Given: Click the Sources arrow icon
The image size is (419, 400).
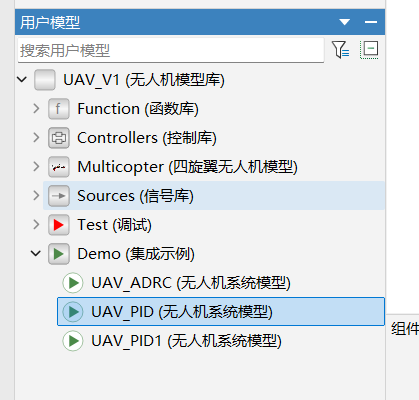Looking at the screenshot, I should [x=59, y=196].
